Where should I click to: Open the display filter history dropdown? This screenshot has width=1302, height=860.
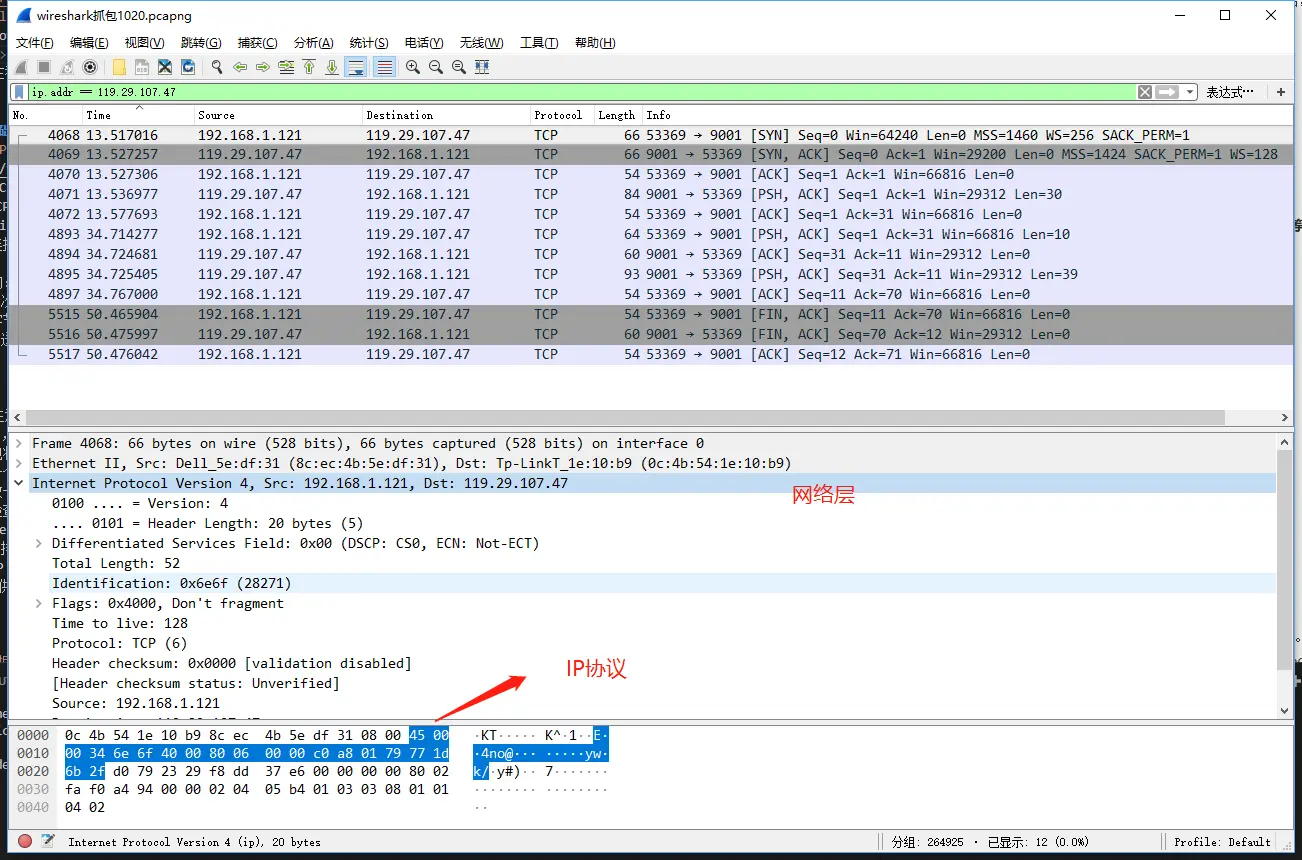pyautogui.click(x=1189, y=92)
